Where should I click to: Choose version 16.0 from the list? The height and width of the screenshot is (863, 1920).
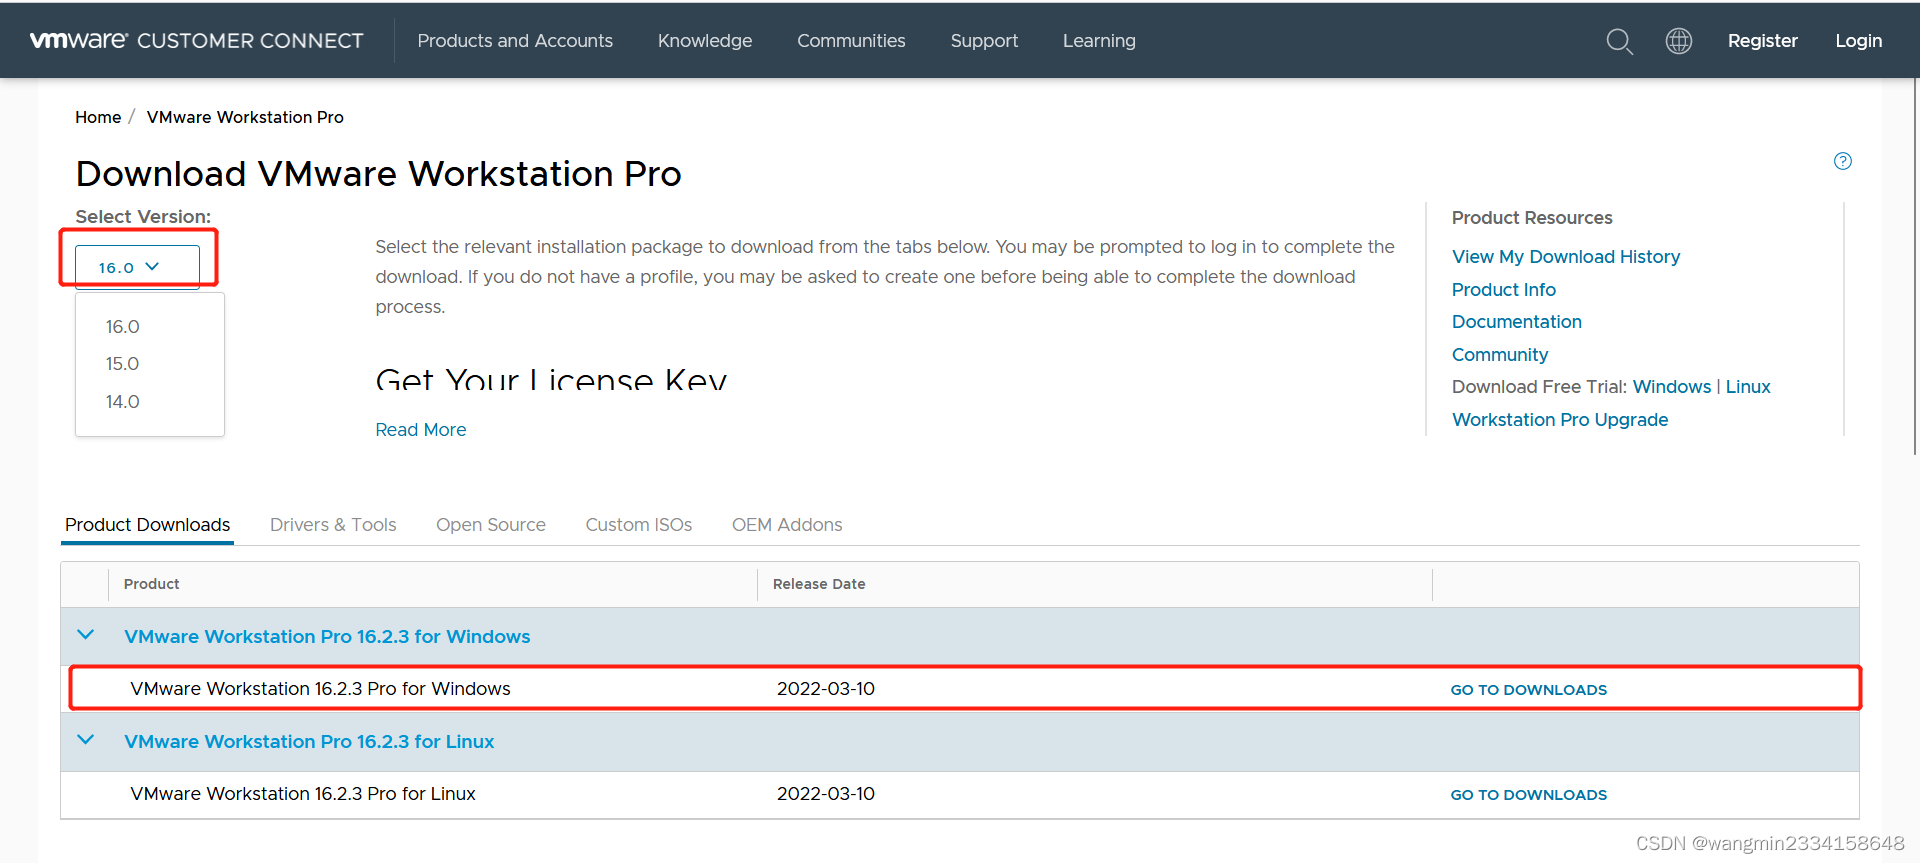[123, 327]
